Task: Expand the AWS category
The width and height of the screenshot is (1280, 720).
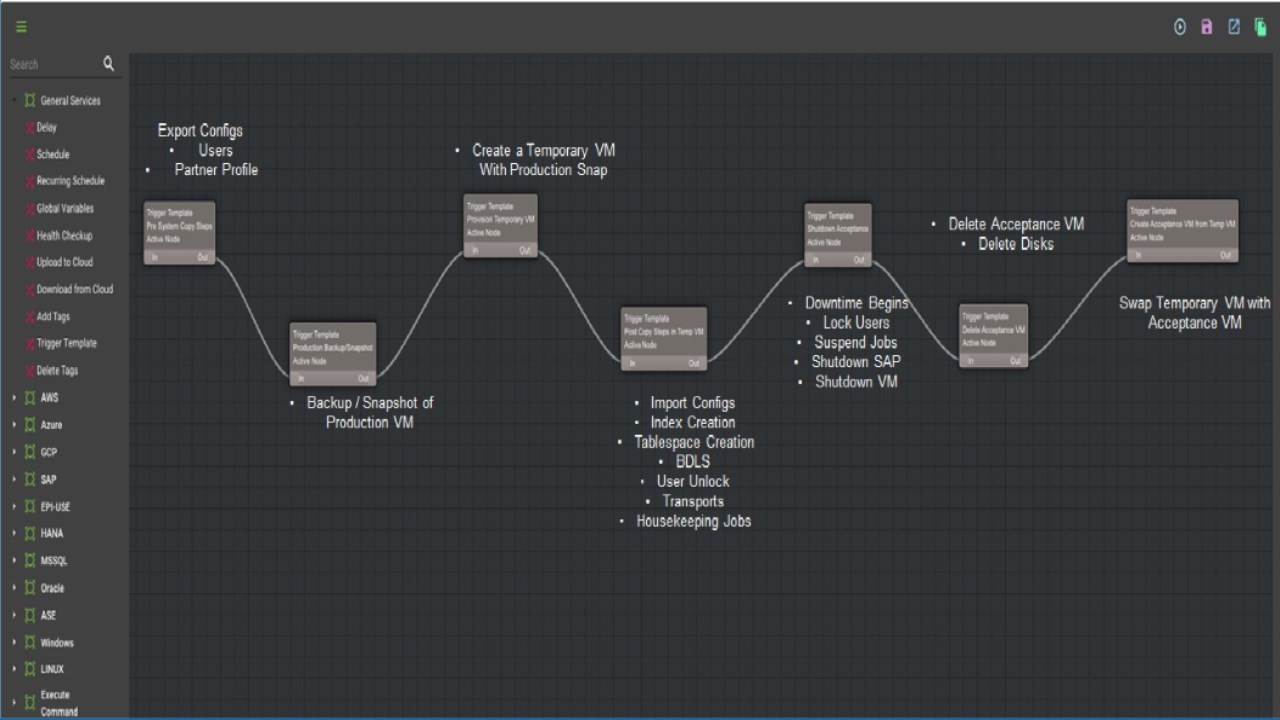Action: [x=14, y=398]
